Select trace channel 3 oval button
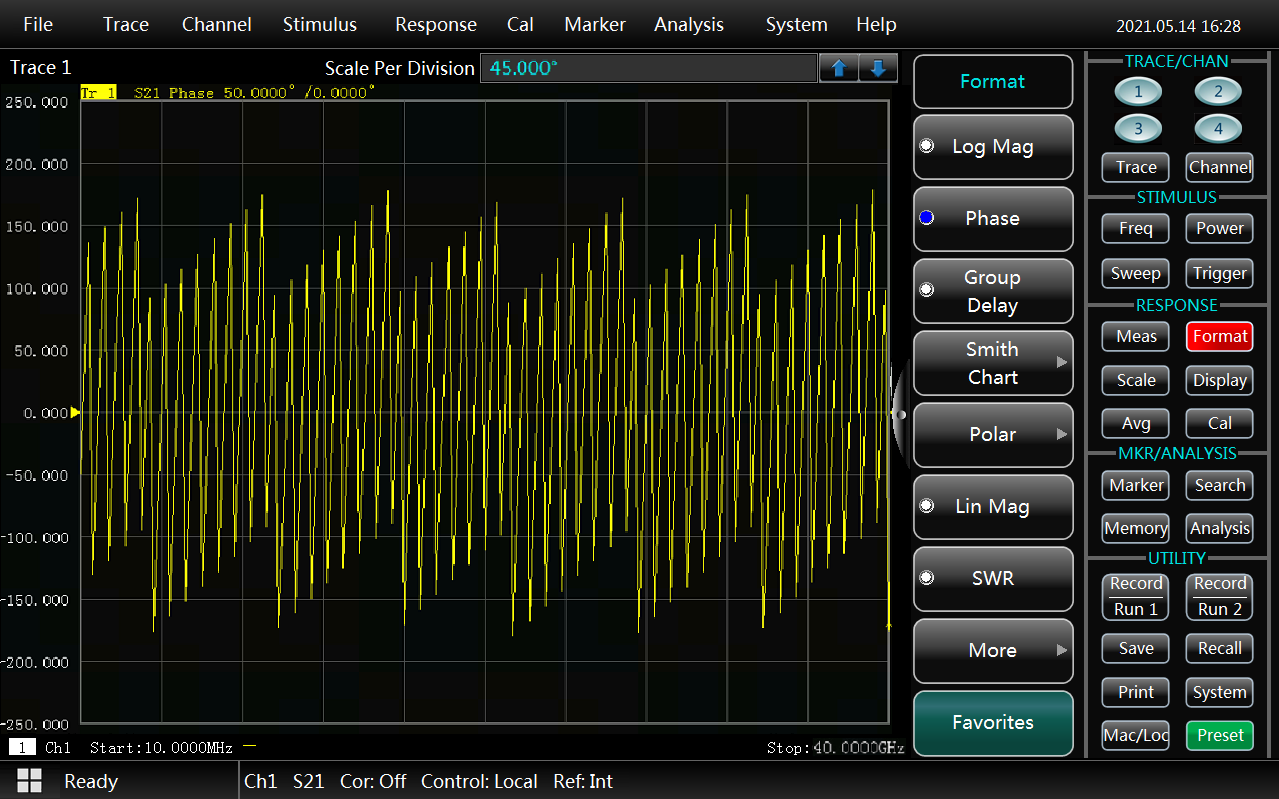 coord(1138,129)
